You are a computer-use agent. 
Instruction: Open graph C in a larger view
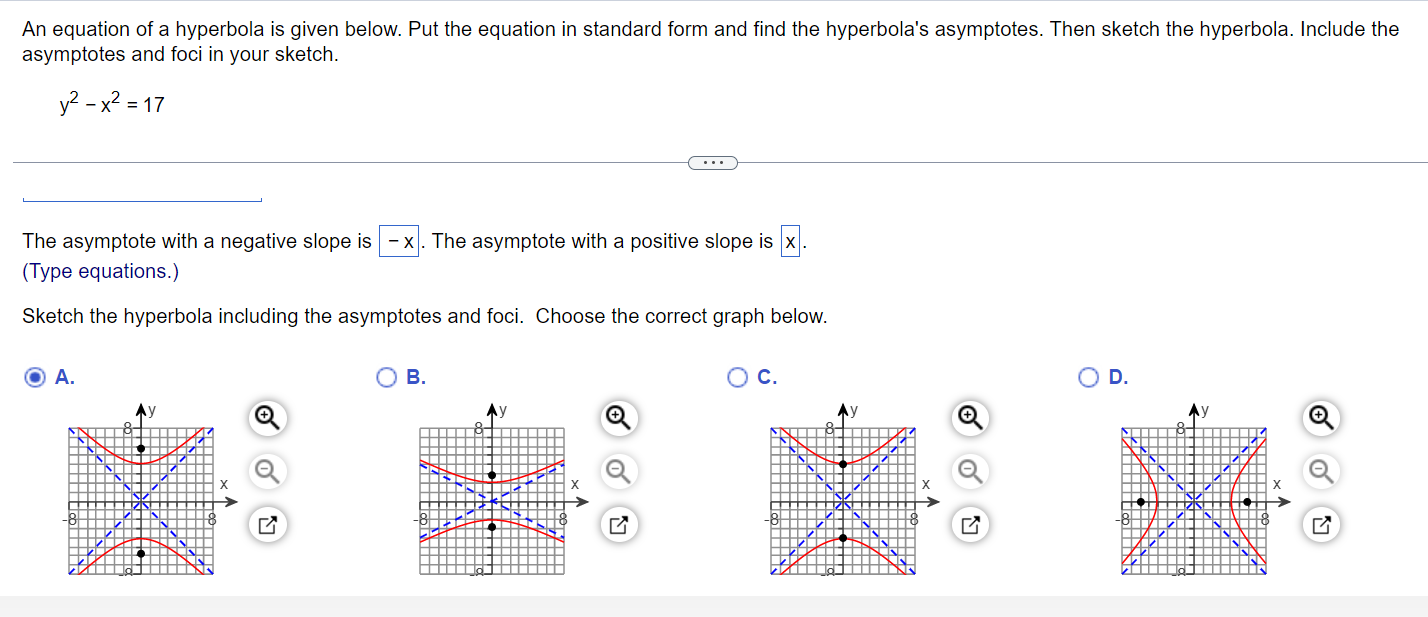click(968, 524)
